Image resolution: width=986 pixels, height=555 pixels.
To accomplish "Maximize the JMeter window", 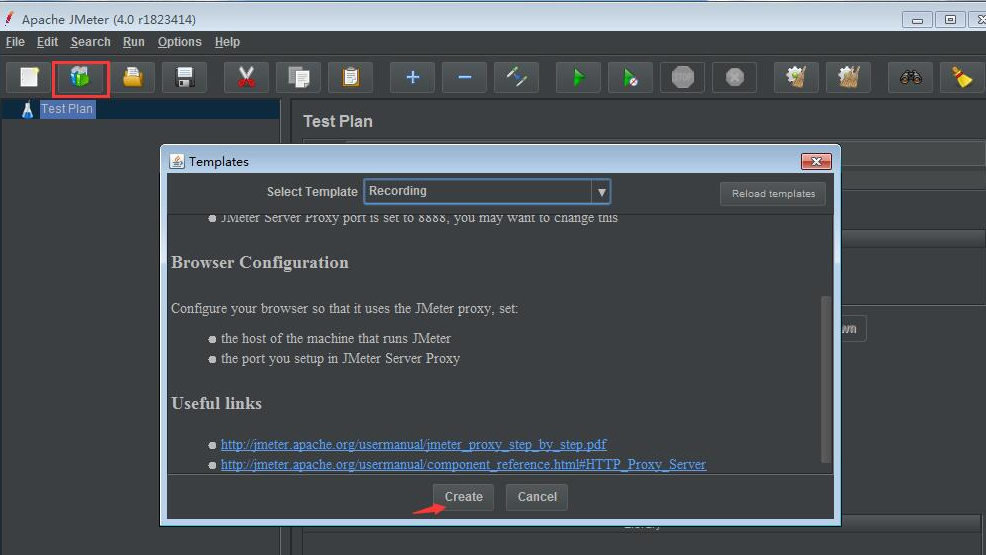I will 950,20.
